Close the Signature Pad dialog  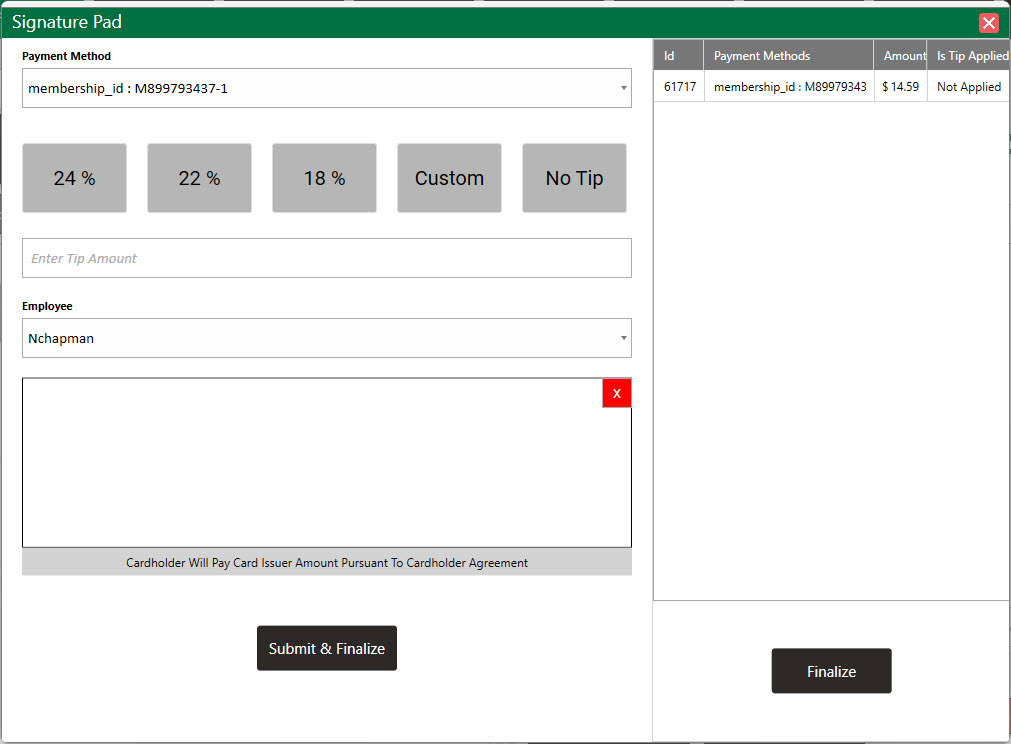pos(988,23)
